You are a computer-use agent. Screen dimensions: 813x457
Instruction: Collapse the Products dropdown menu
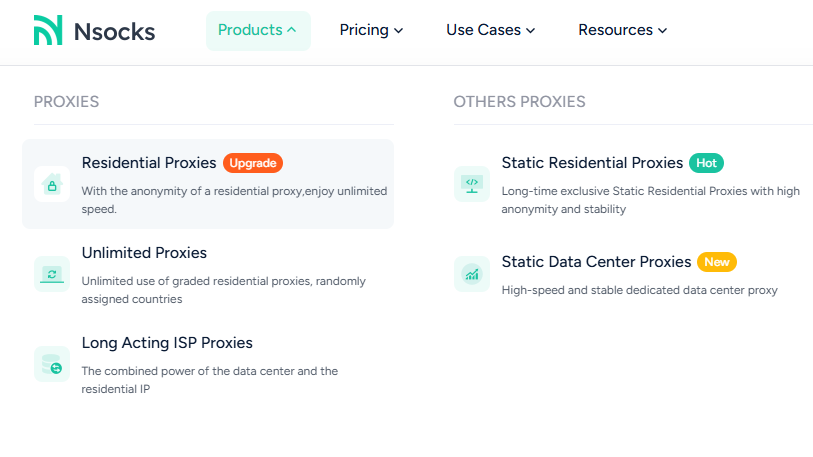coord(258,30)
